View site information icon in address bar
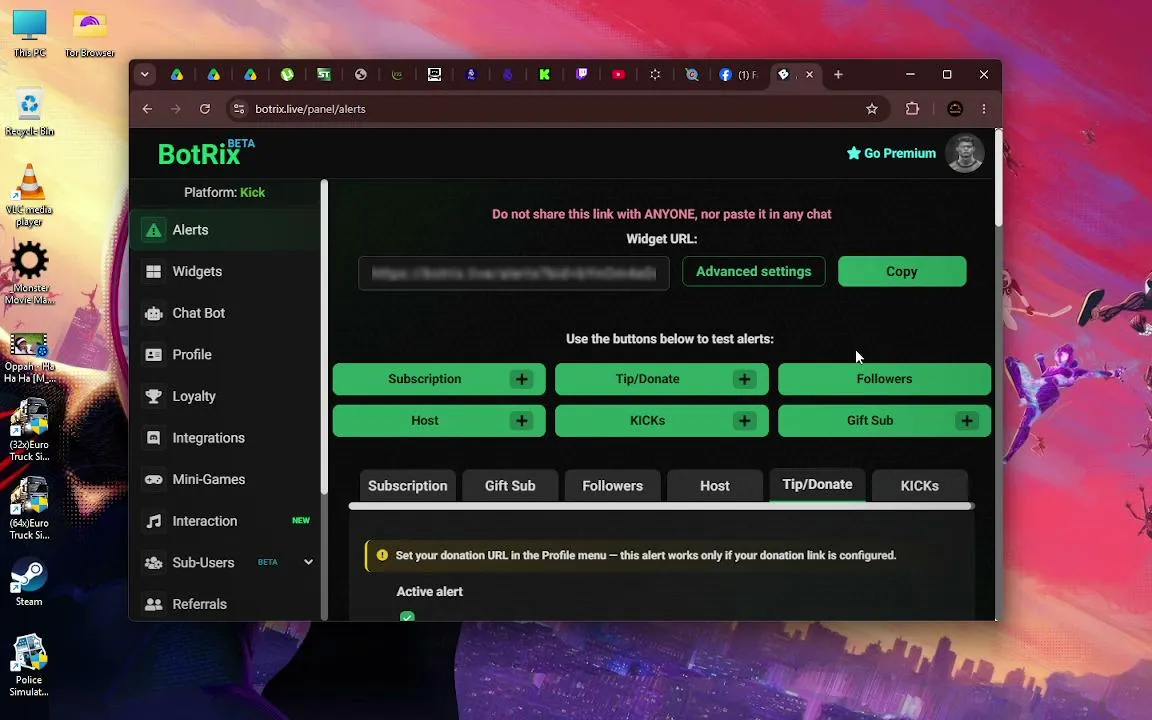This screenshot has height=720, width=1152. click(x=238, y=109)
